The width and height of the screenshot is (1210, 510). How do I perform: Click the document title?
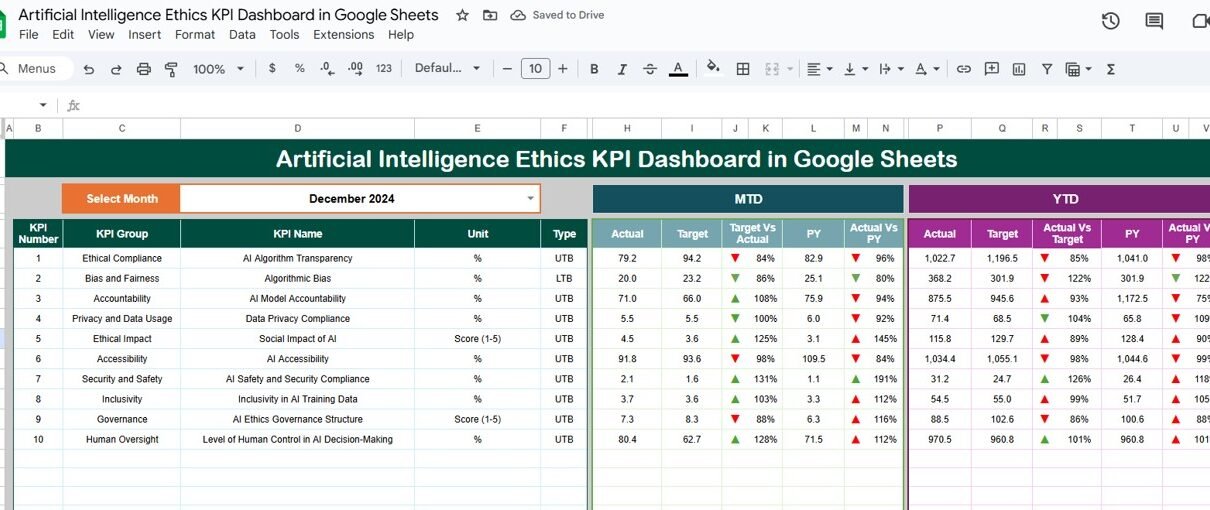coord(228,15)
